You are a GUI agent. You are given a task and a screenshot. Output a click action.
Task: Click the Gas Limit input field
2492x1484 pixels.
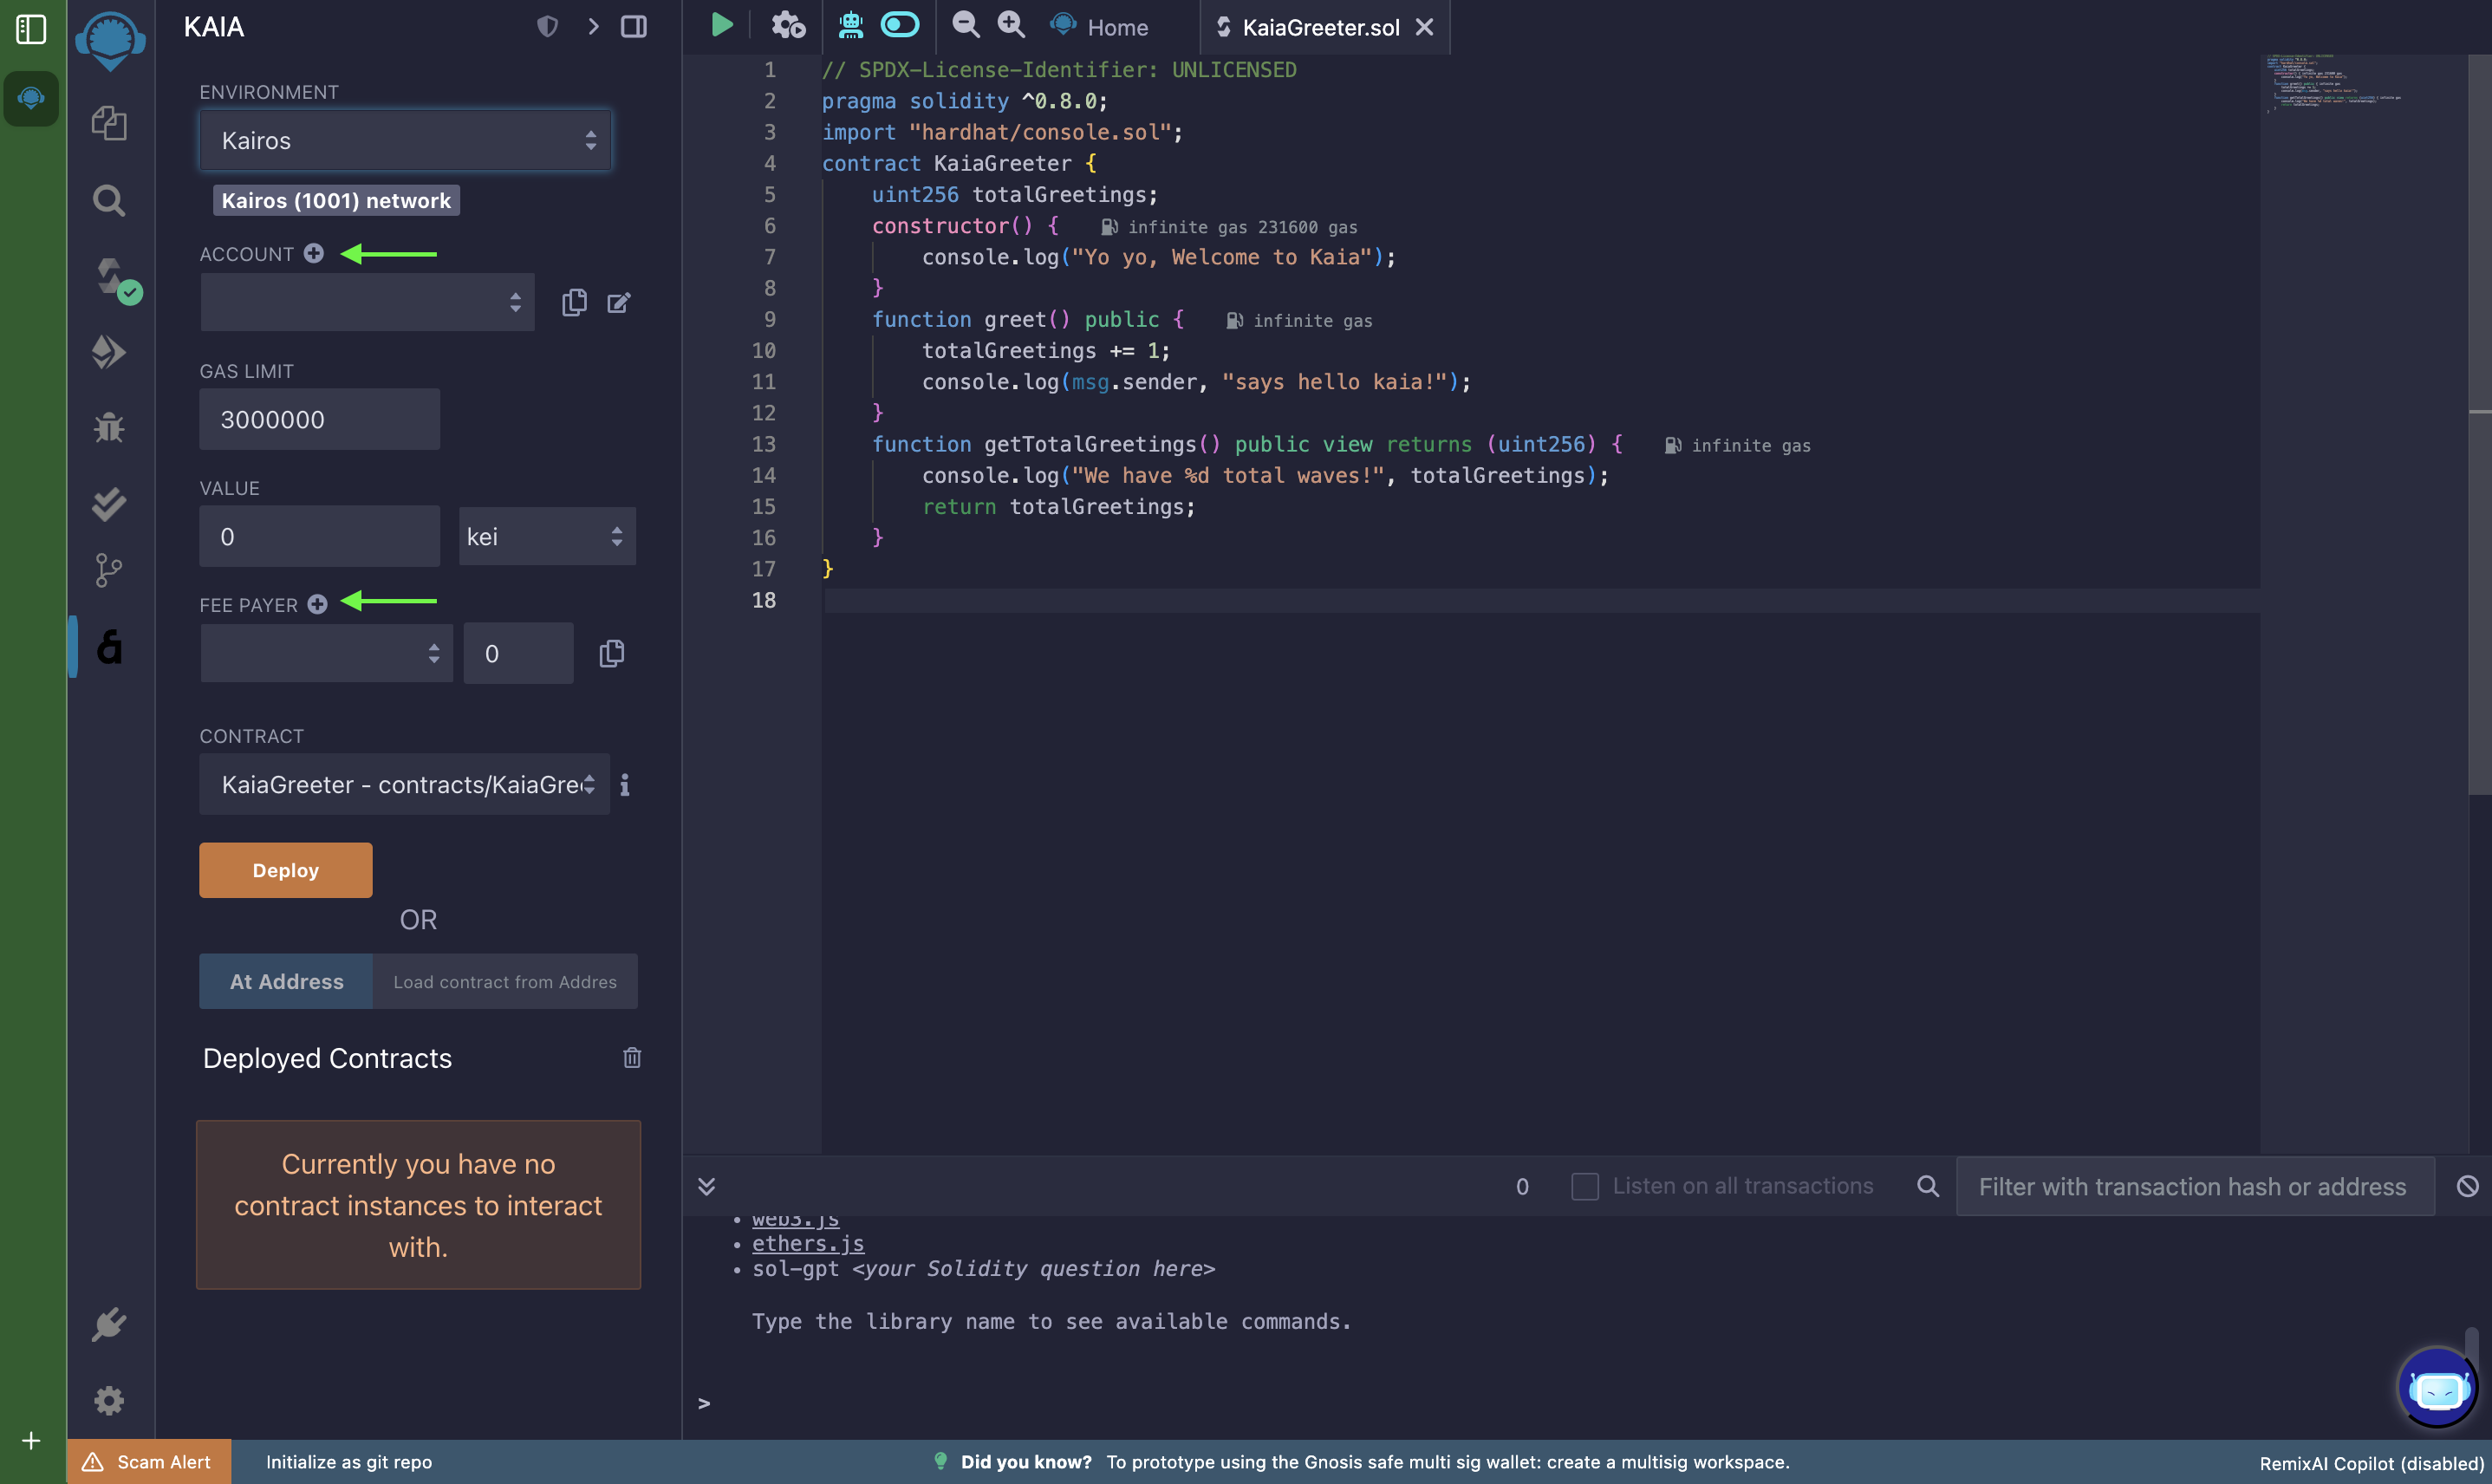click(x=319, y=419)
